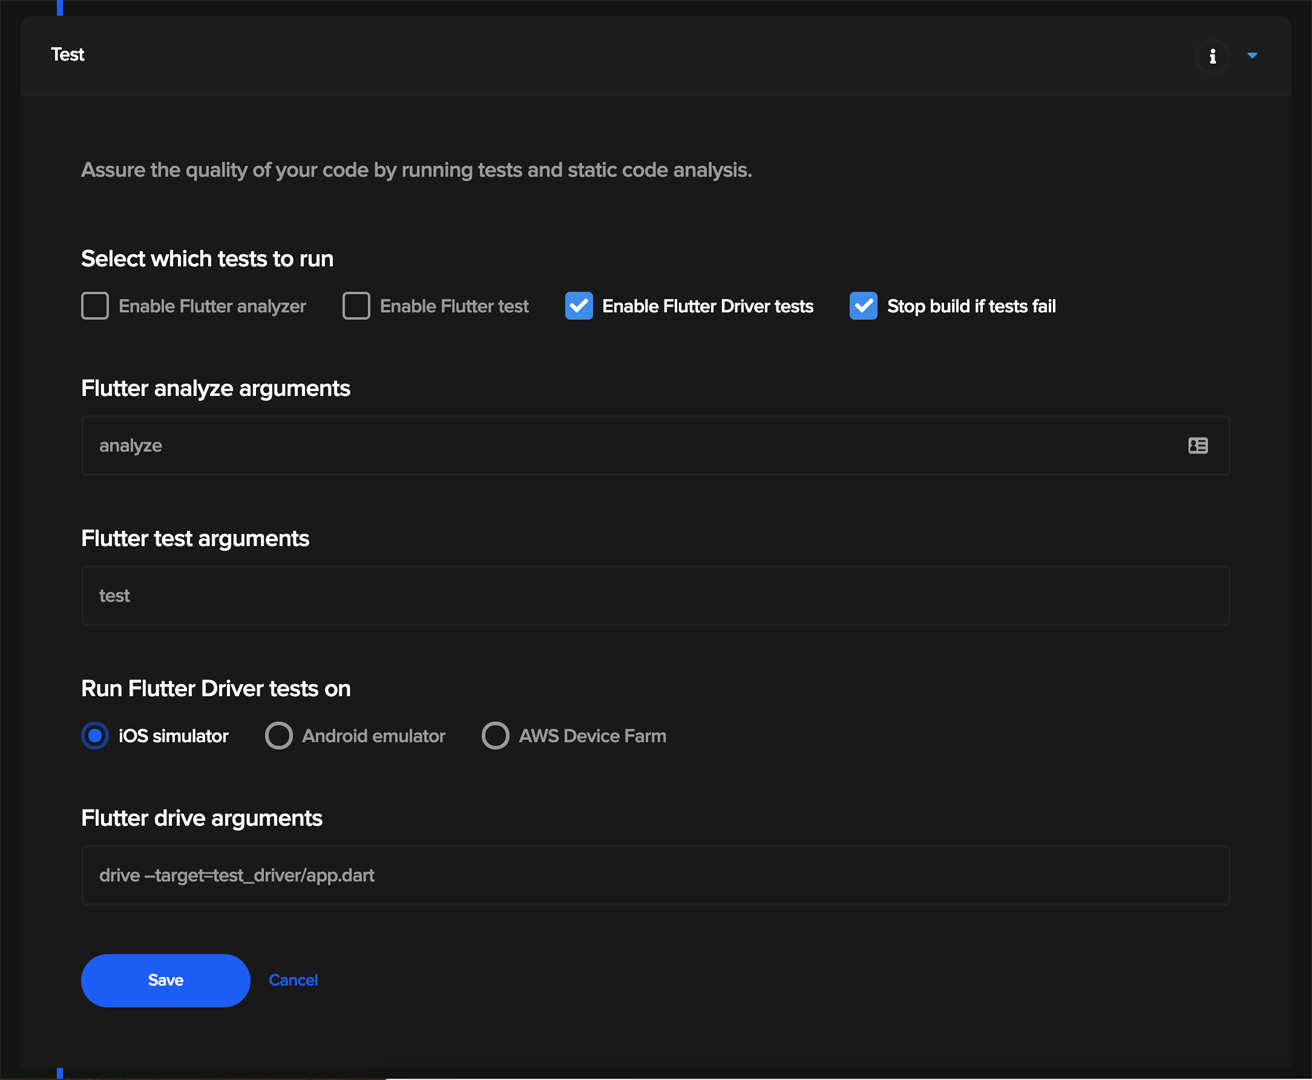Viewport: 1312px width, 1080px height.
Task: Select the iOS simulator radio button
Action: tap(95, 736)
